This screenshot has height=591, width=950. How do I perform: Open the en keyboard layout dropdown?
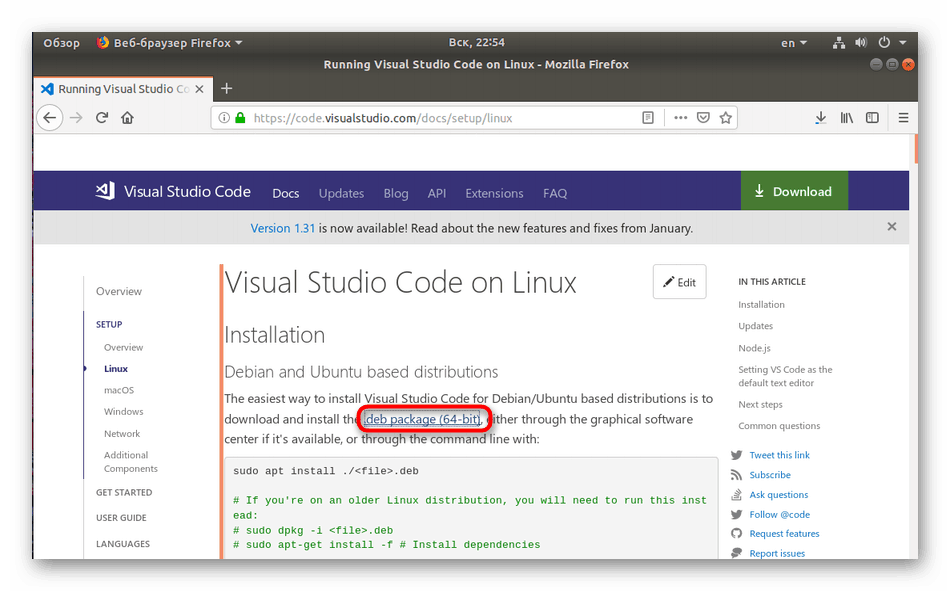pos(794,43)
